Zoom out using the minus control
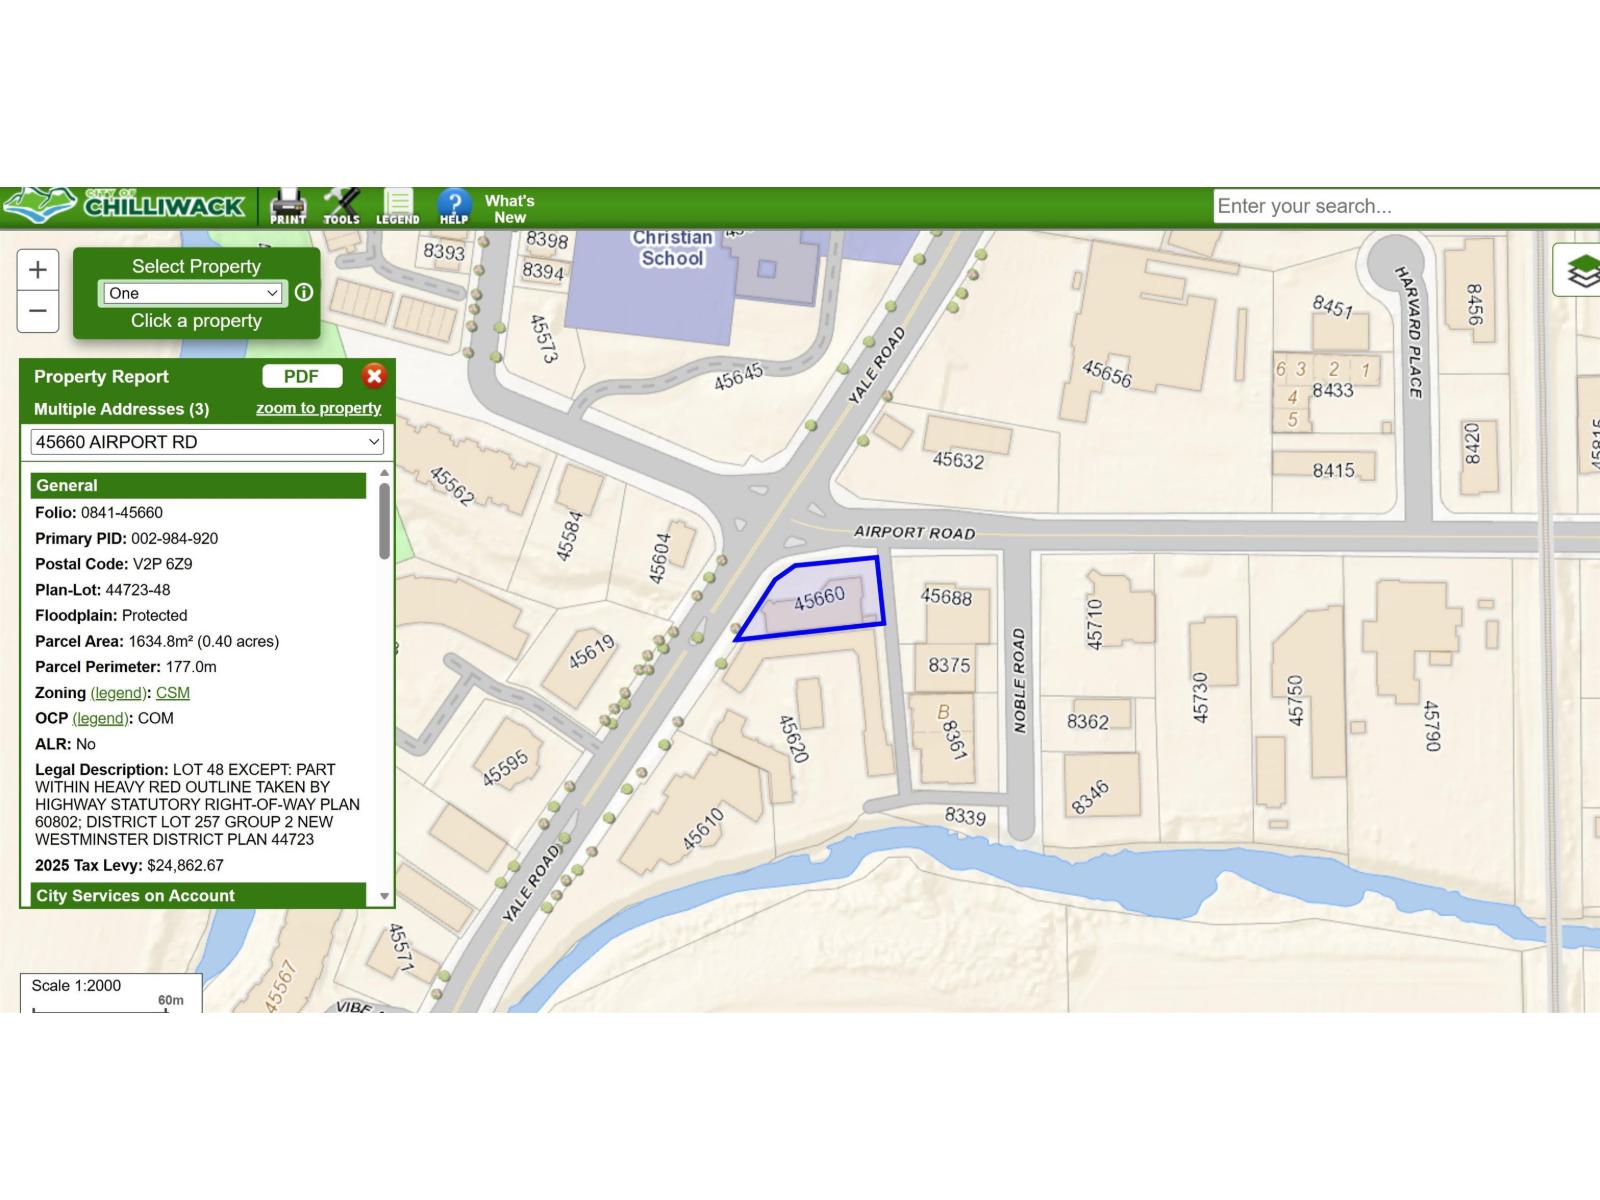The image size is (1600, 1200). (37, 310)
